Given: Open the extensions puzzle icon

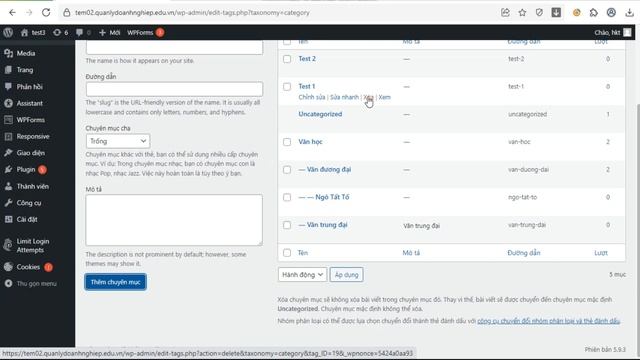Looking at the screenshot, I should [x=593, y=13].
